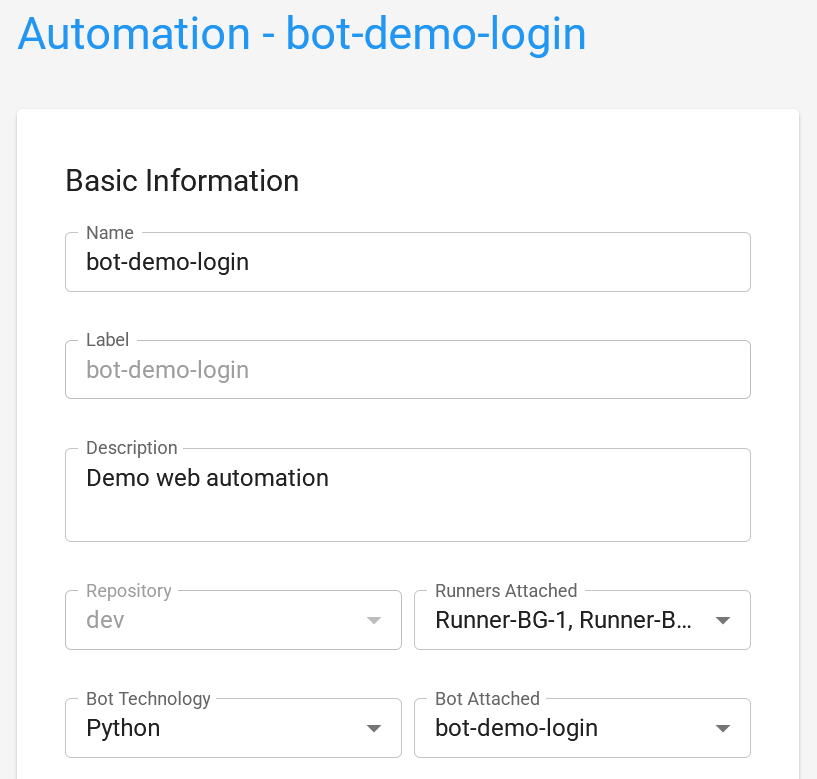Expand the Repository dropdown arrow

[x=374, y=620]
